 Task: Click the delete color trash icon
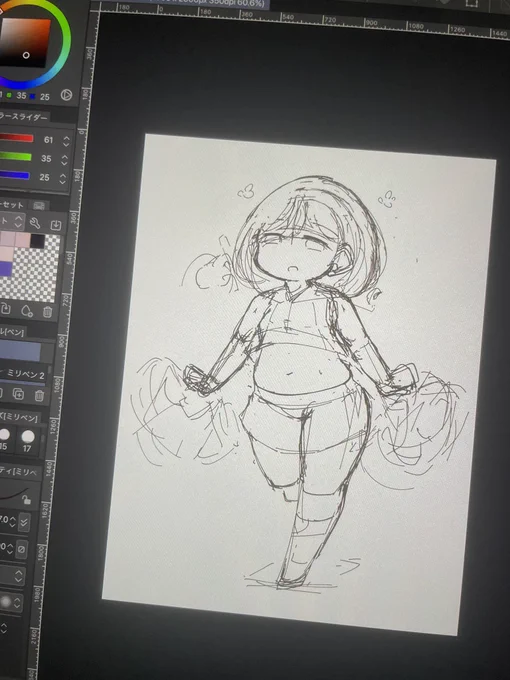pyautogui.click(x=47, y=311)
